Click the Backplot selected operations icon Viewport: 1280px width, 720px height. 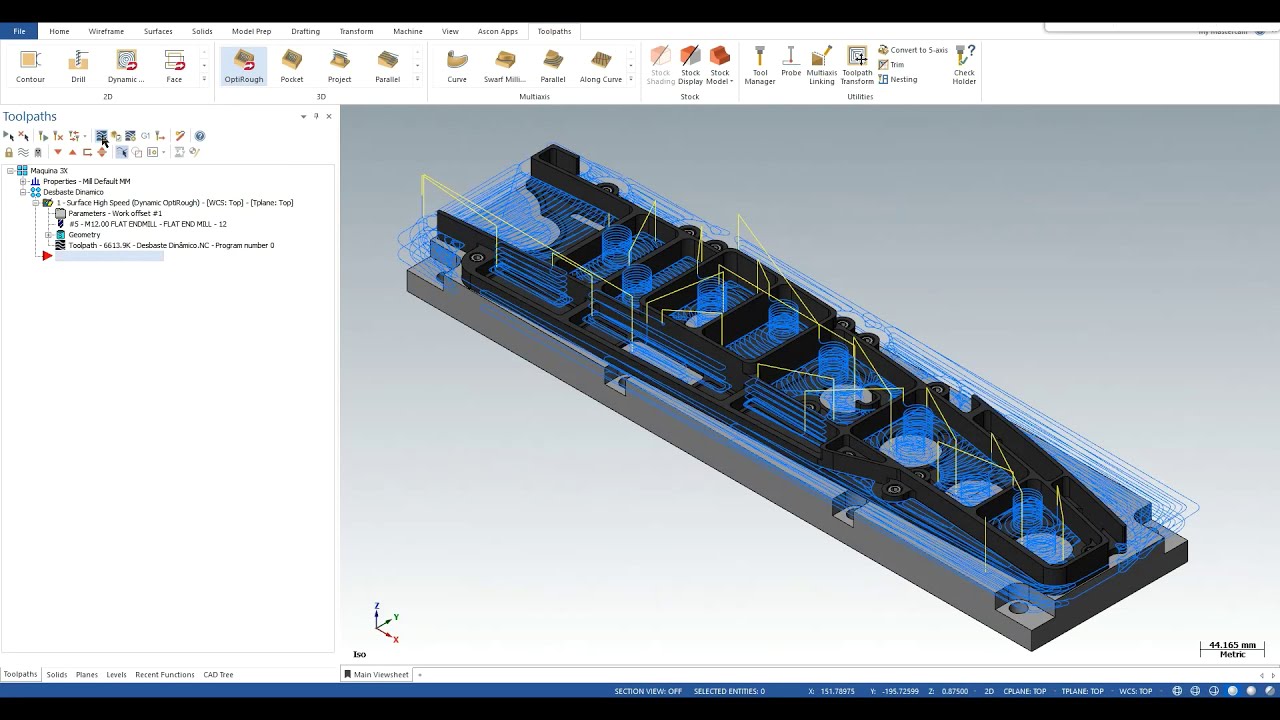[102, 136]
